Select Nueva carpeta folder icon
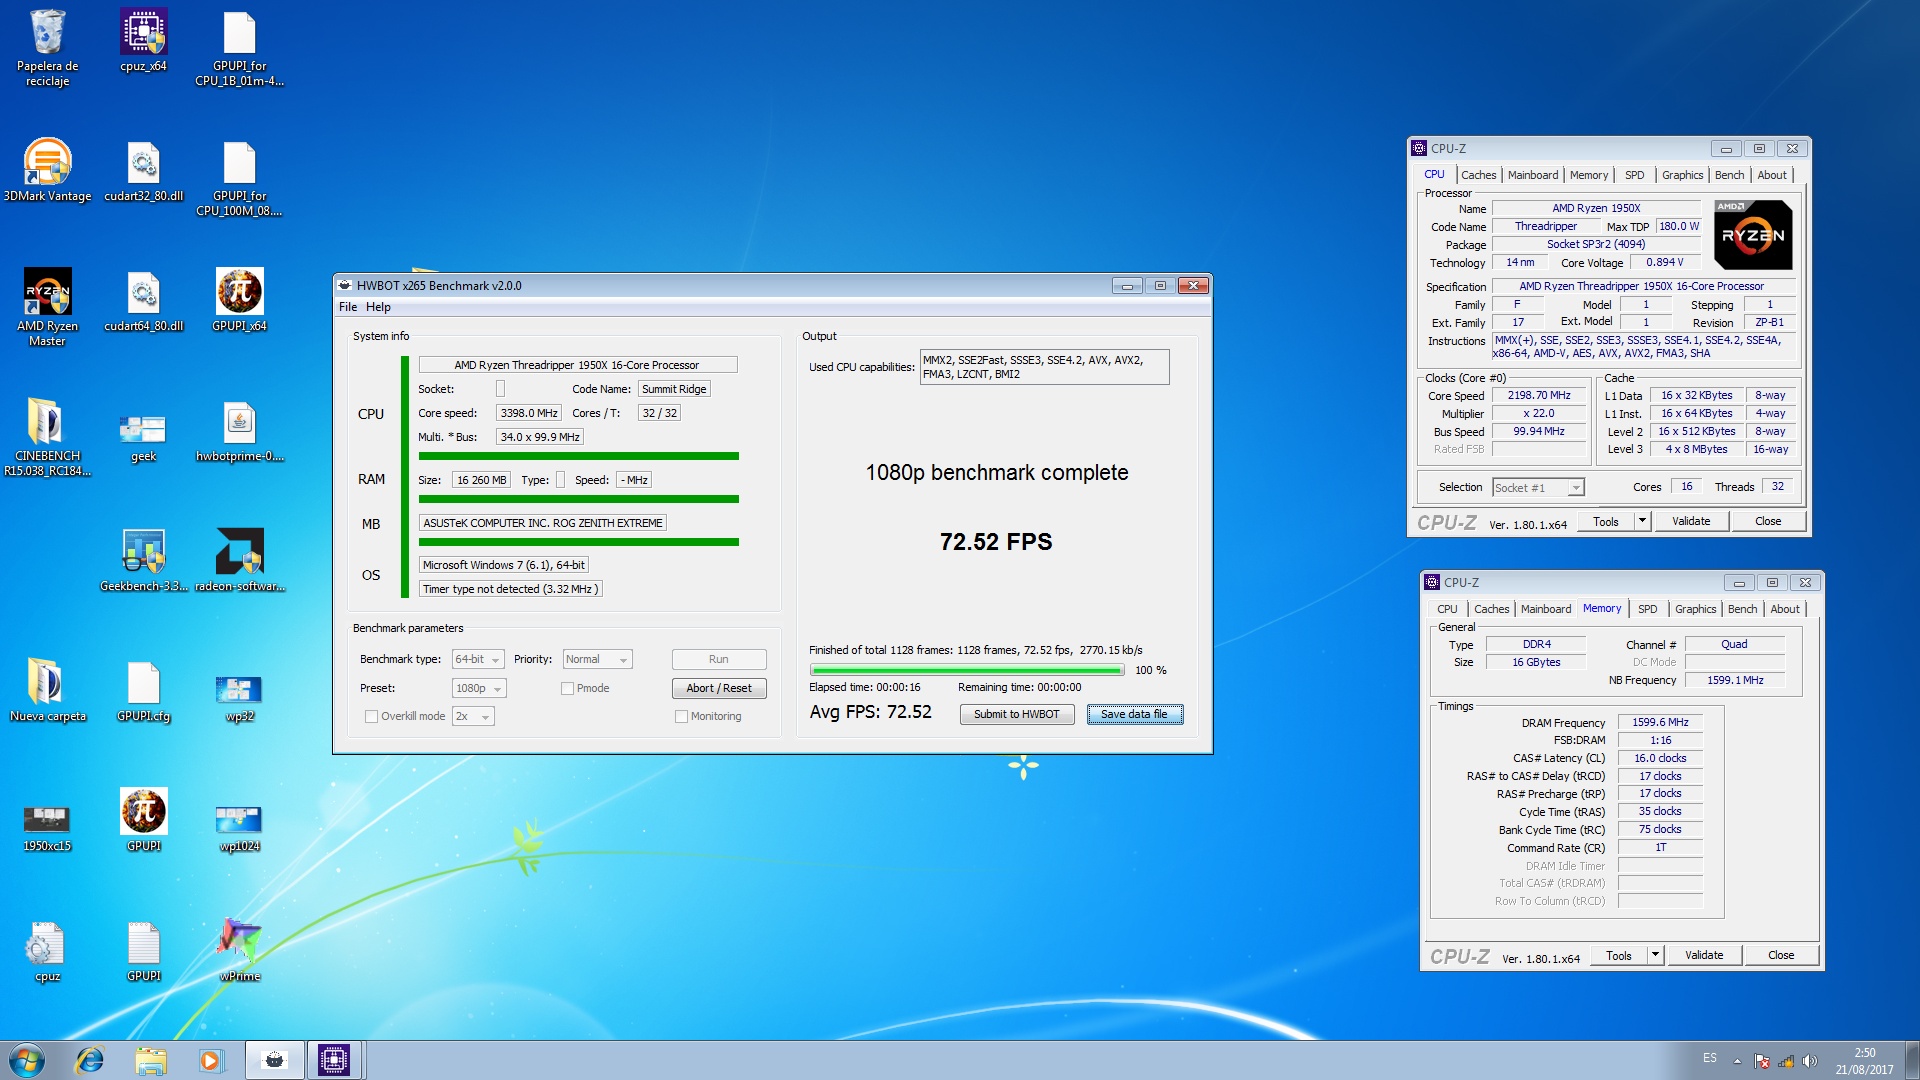The width and height of the screenshot is (1920, 1080). (47, 690)
